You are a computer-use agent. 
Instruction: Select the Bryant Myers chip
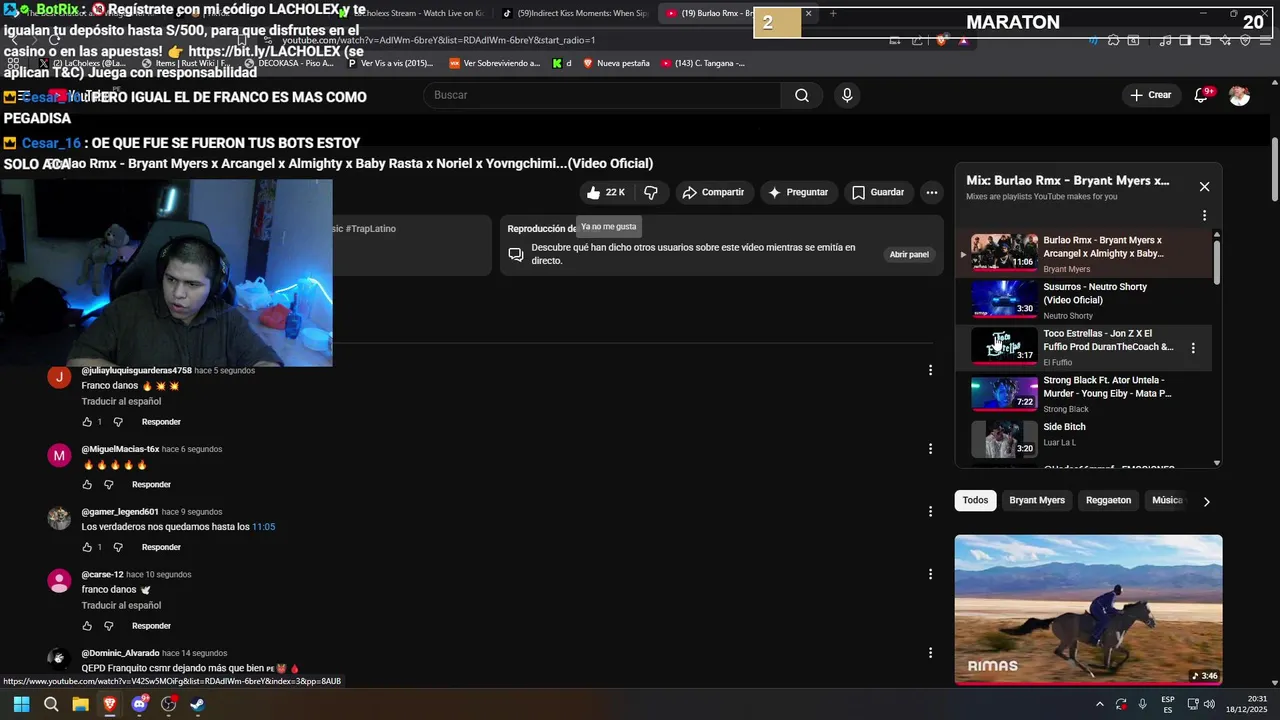point(1037,500)
